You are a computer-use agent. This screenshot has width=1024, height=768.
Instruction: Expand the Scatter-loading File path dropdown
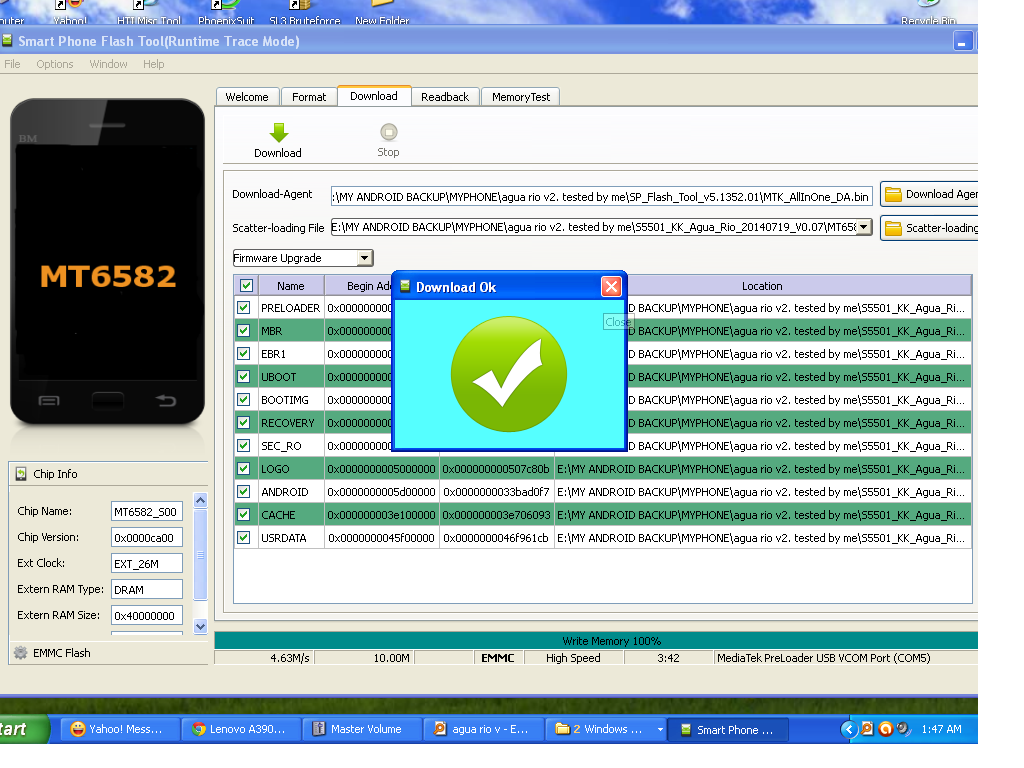coord(863,227)
